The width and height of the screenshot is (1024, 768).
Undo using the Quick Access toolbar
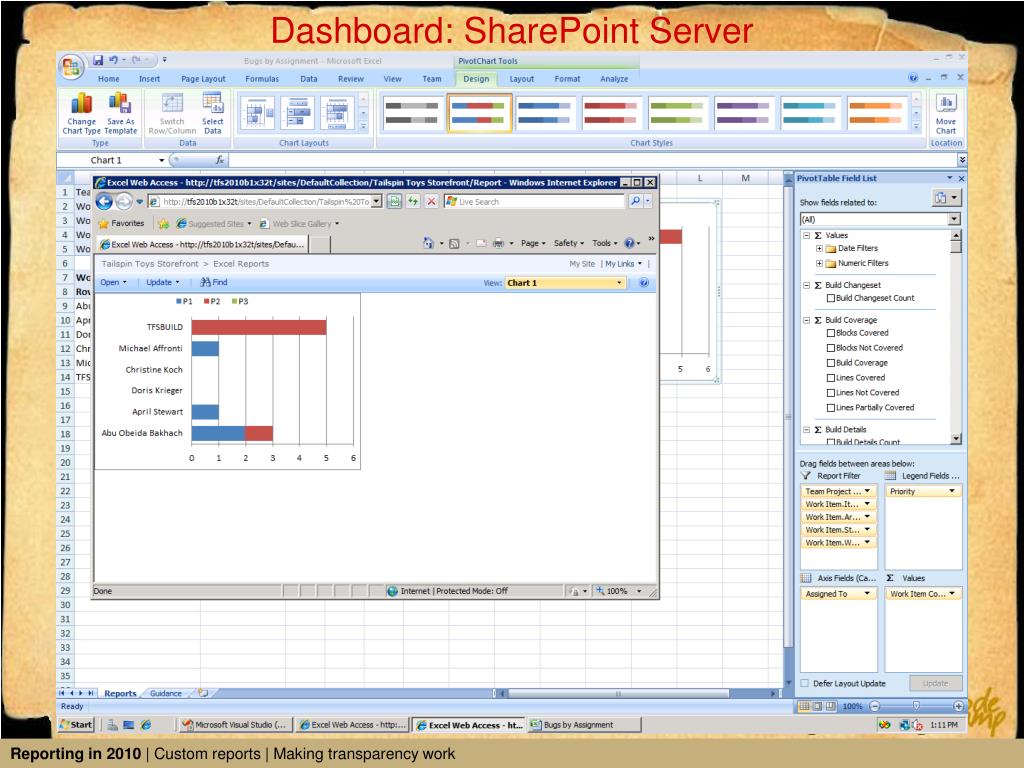[114, 60]
